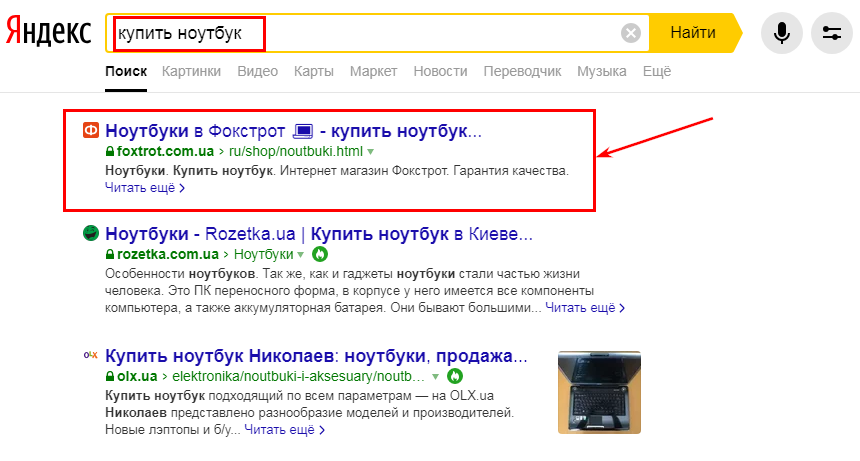Click Читать ещё in the Rozetka snippet
860x461 pixels.
pos(585,308)
